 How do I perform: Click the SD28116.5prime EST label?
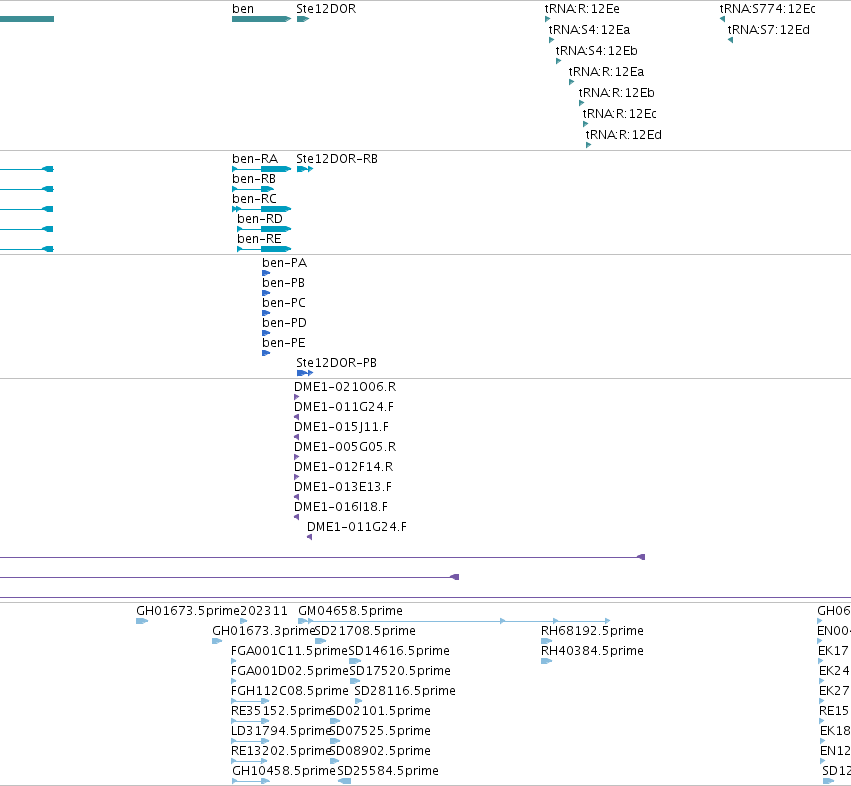pos(405,691)
